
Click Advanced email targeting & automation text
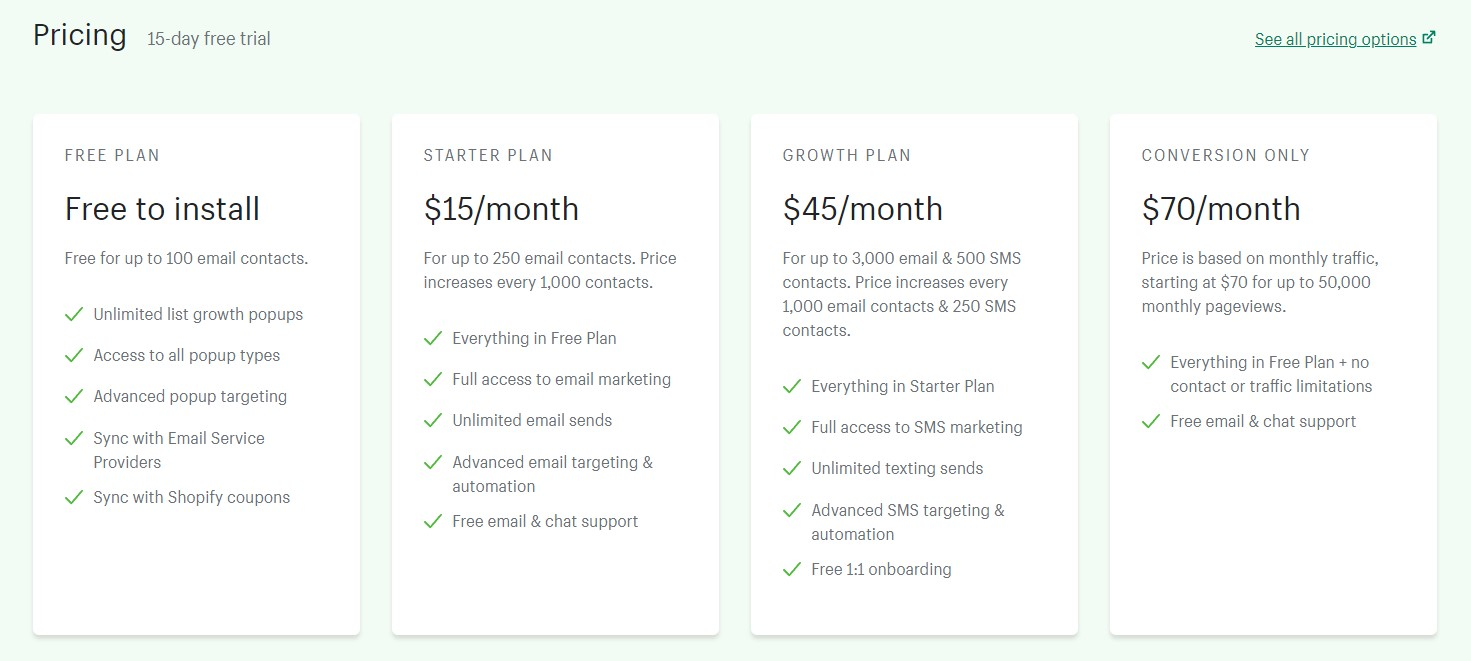click(x=552, y=474)
